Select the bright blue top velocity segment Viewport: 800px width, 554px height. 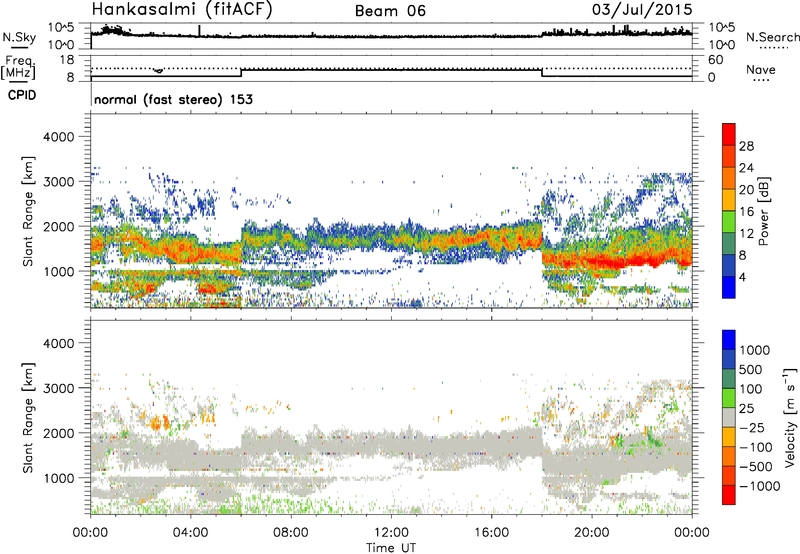729,340
